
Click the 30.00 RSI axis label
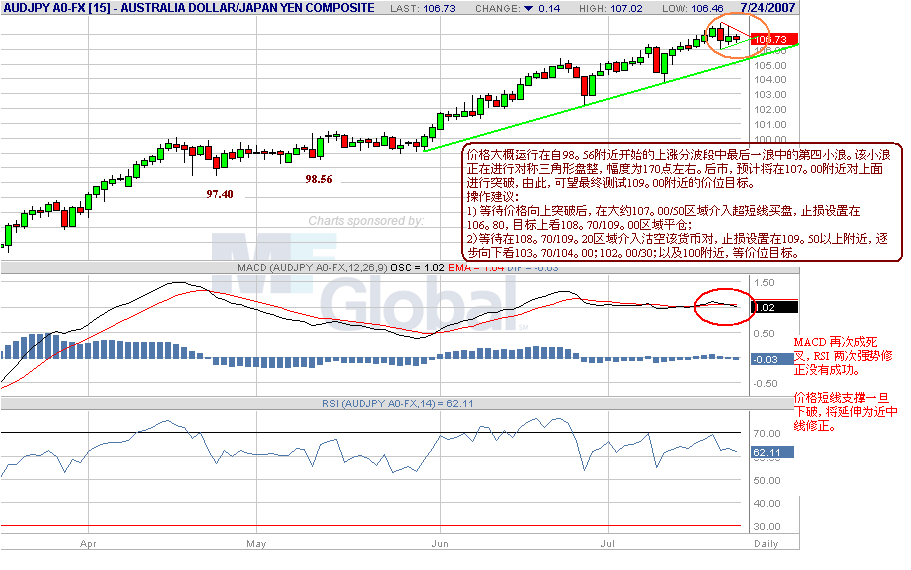[767, 527]
